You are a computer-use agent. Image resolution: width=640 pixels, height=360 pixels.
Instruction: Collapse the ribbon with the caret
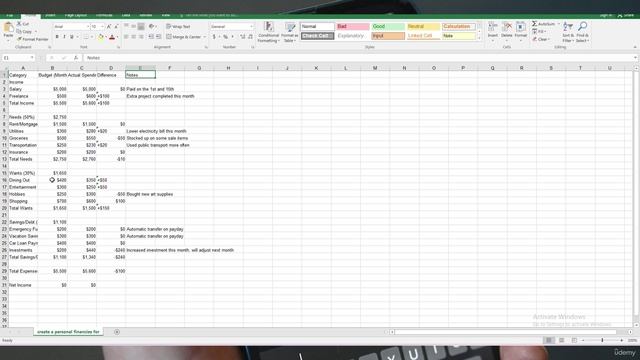635,47
